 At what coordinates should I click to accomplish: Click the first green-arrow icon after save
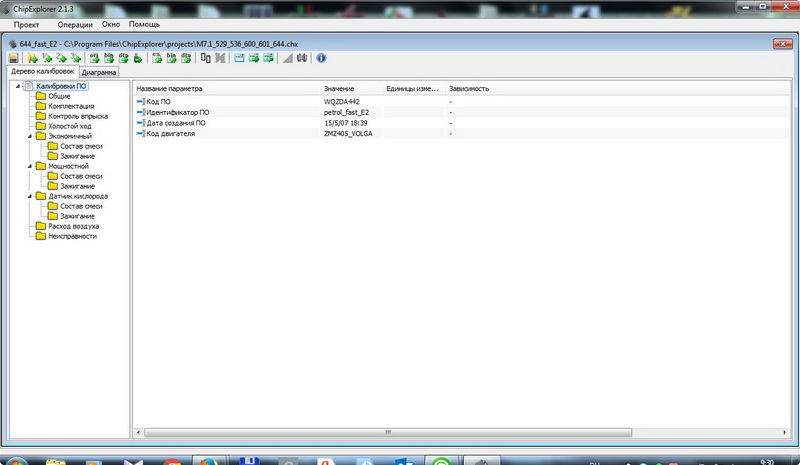(x=33, y=58)
